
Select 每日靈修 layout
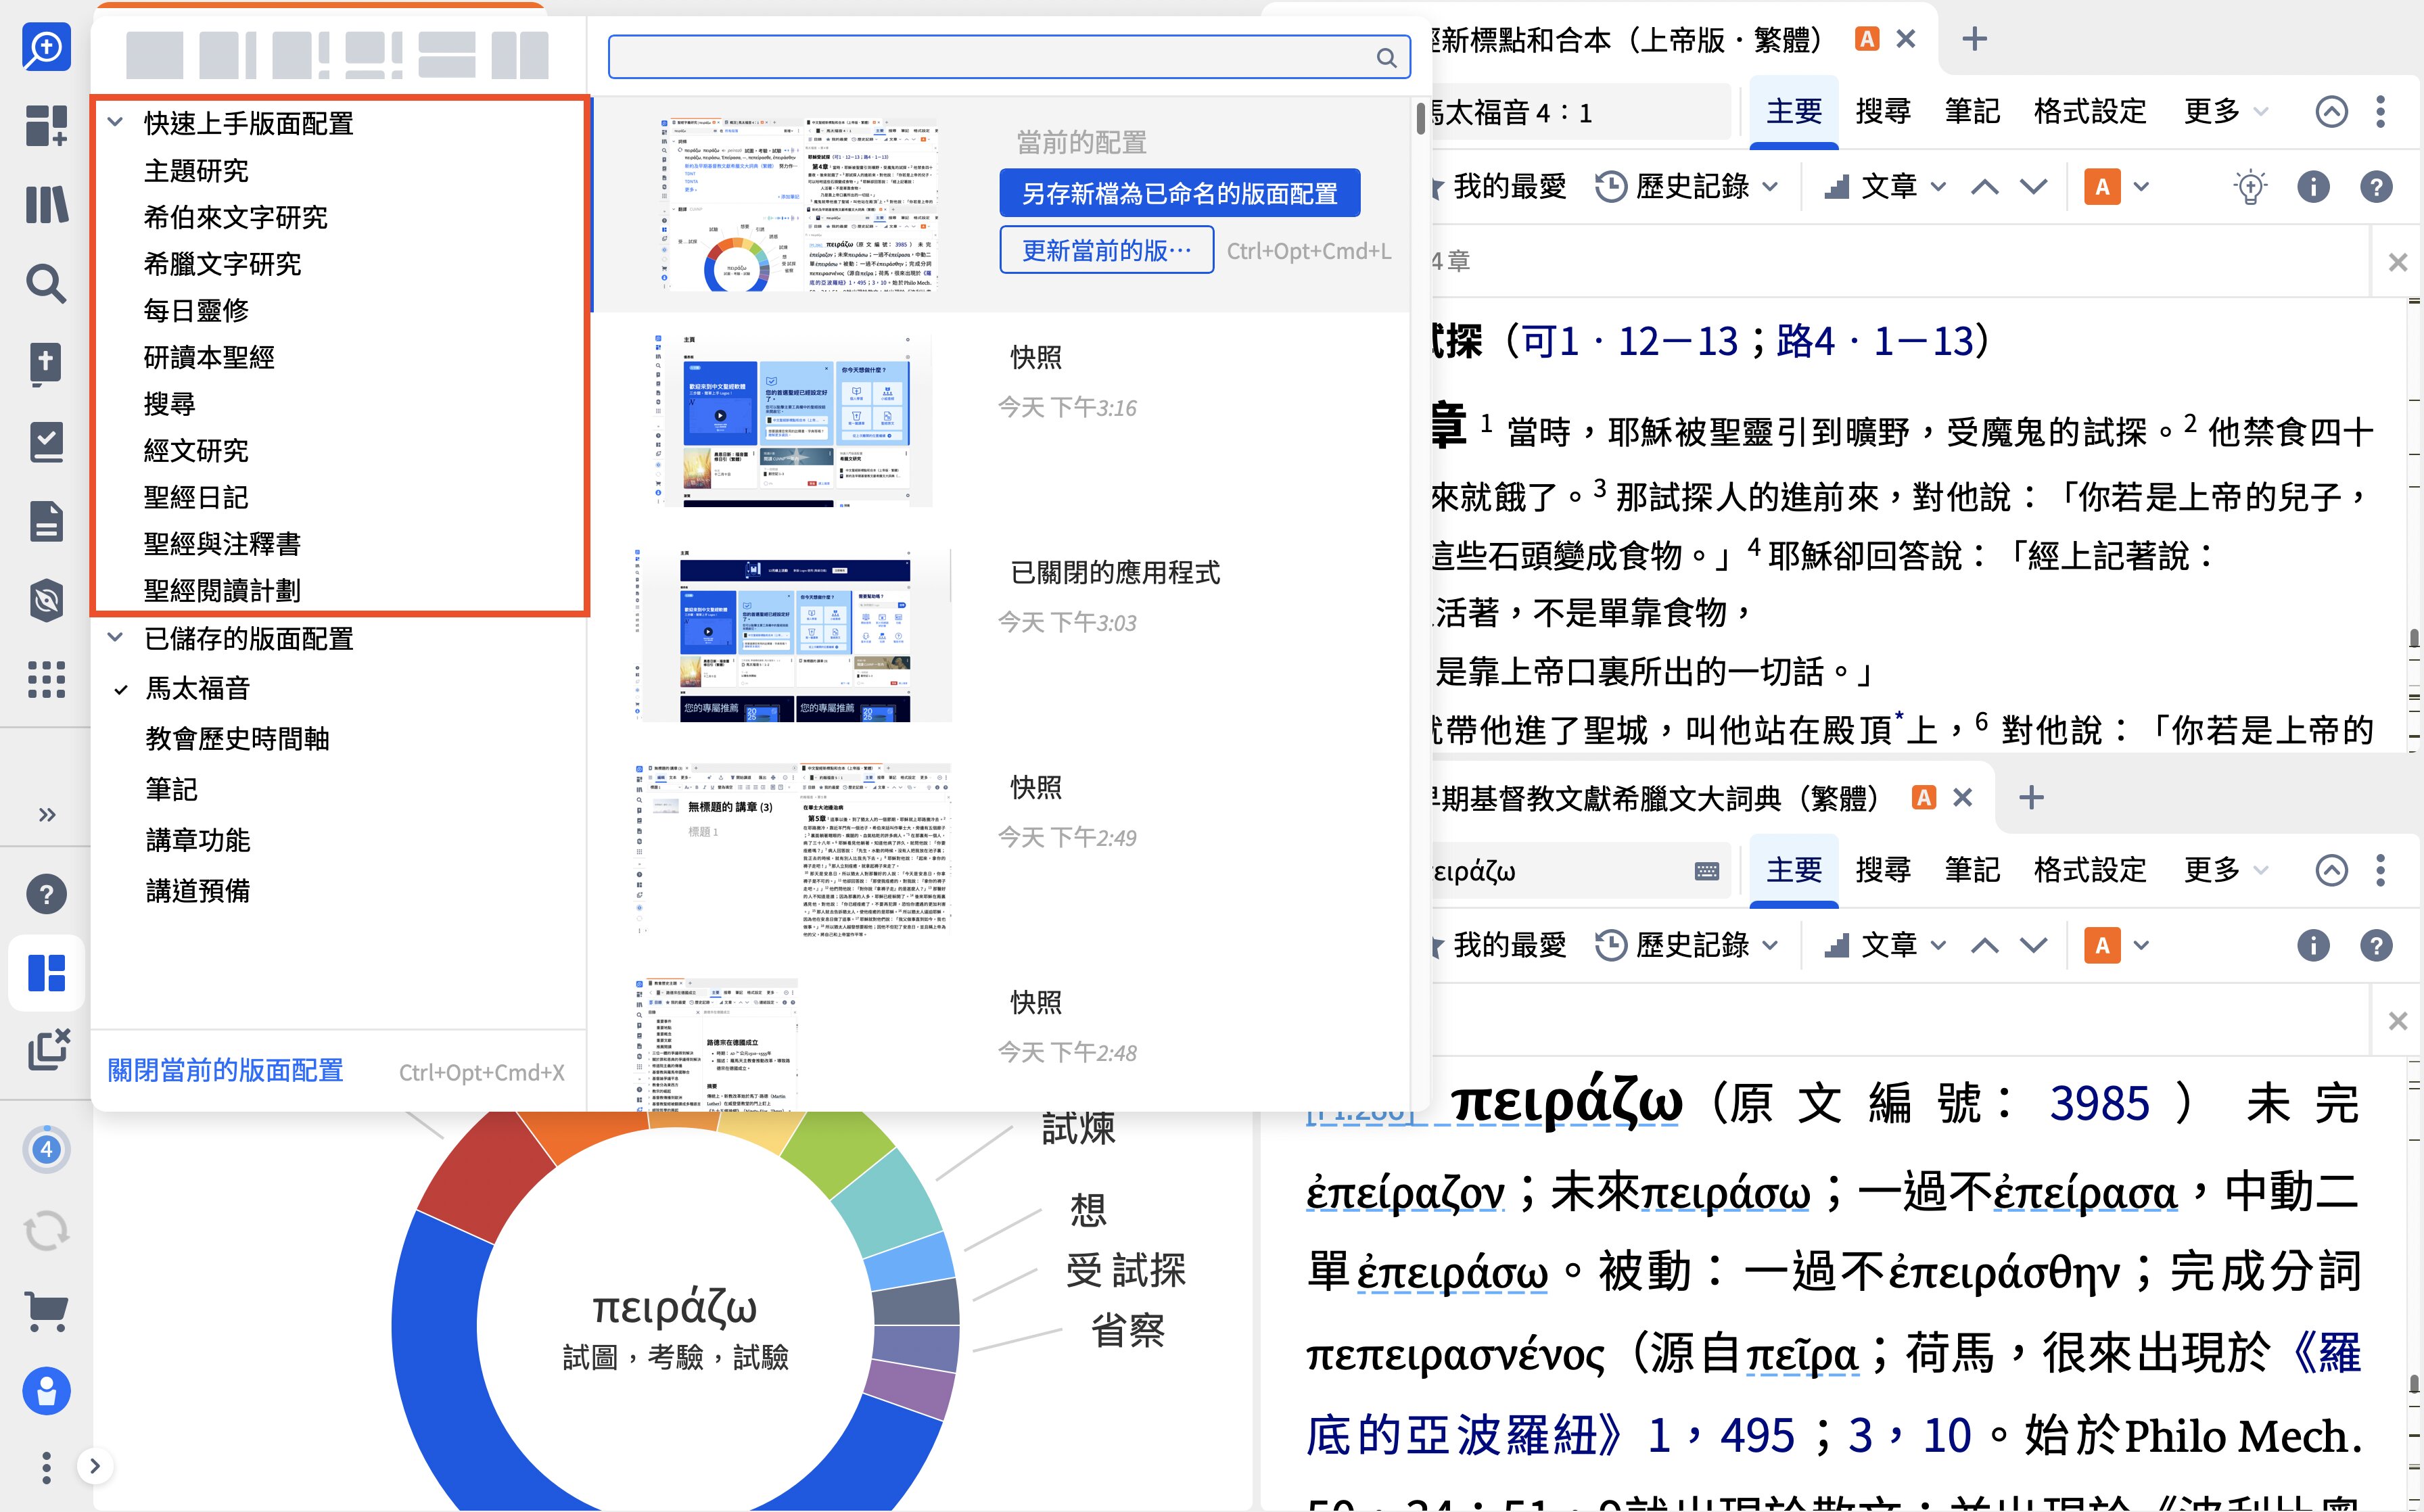pos(196,311)
